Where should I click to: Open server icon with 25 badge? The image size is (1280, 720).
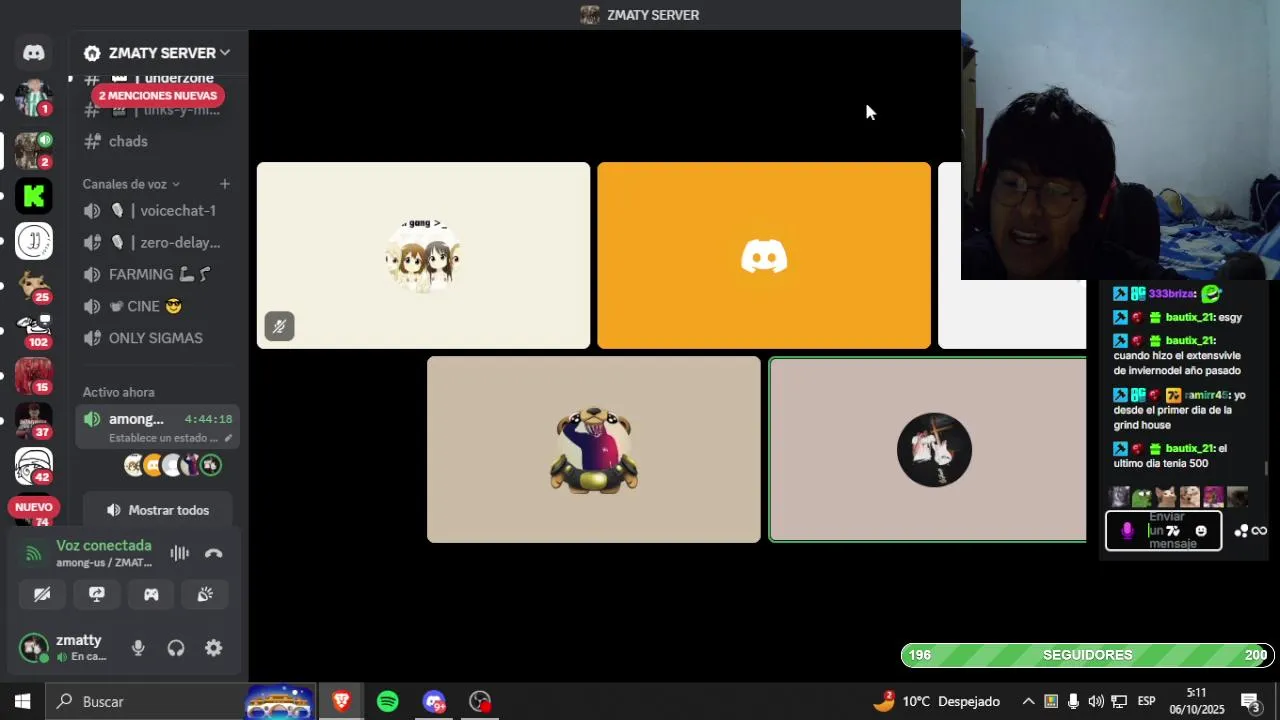34,286
